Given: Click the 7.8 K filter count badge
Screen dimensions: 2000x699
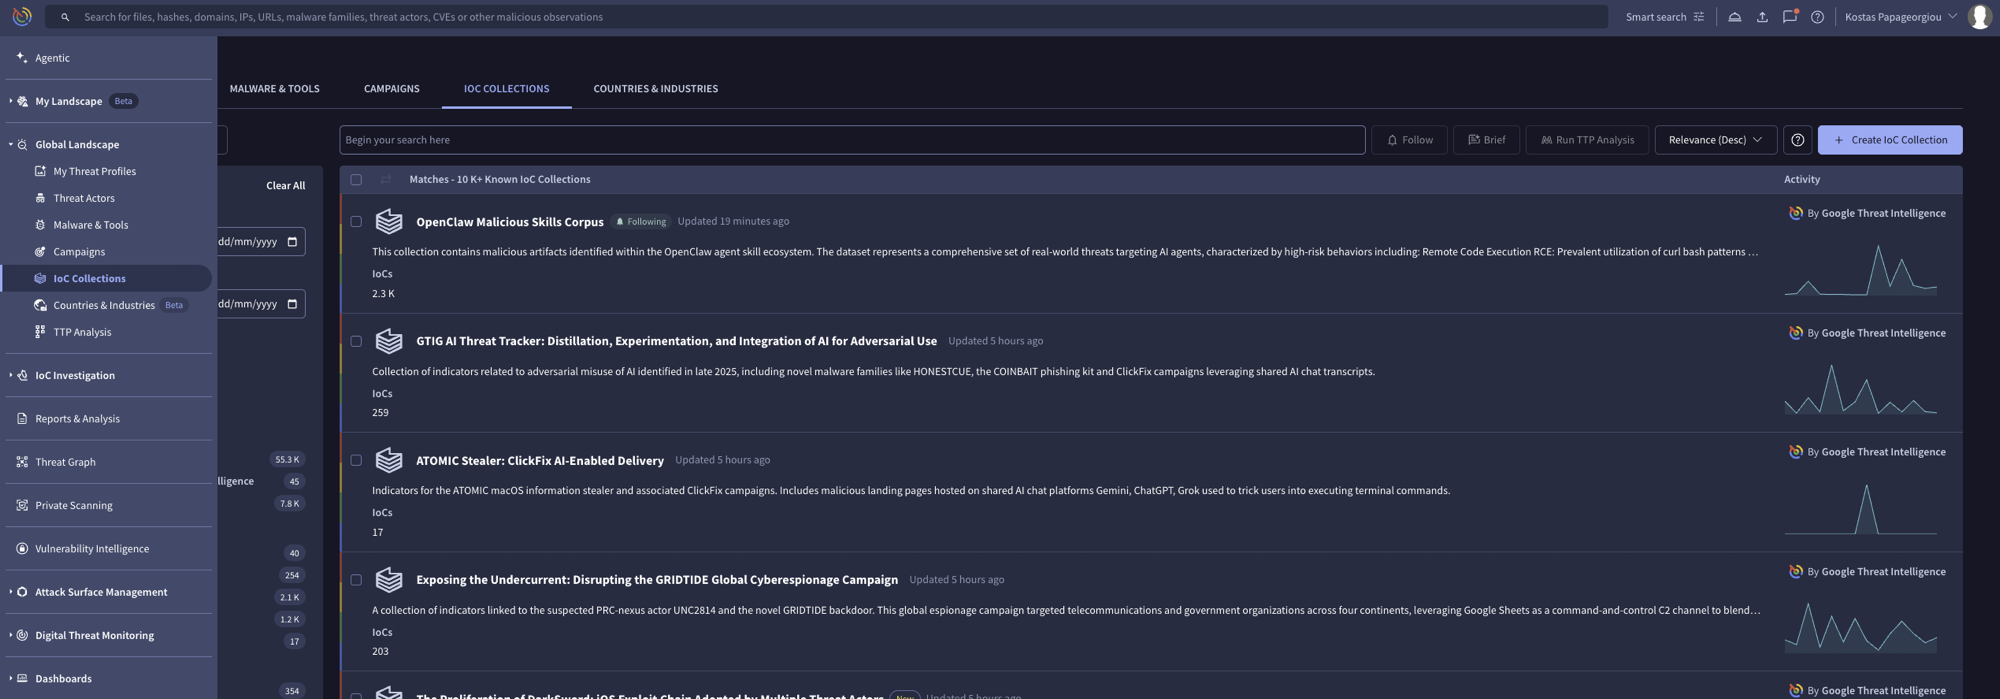Looking at the screenshot, I should [289, 504].
